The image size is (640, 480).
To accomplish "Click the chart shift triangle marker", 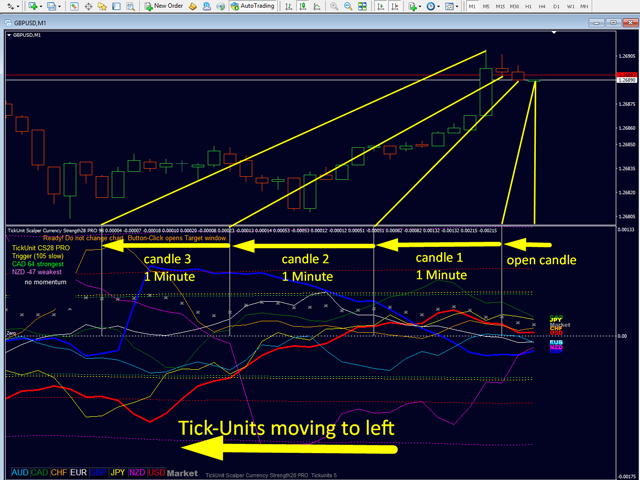I will 554,32.
